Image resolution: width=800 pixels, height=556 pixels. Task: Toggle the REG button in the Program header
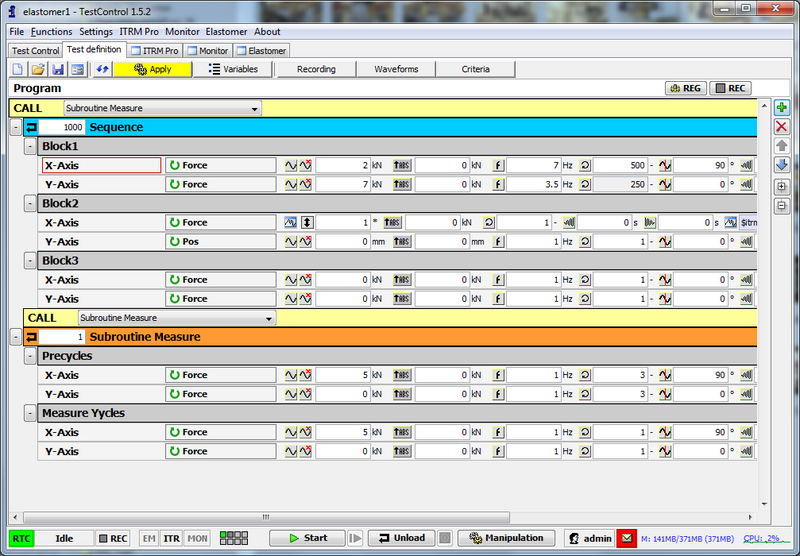686,88
